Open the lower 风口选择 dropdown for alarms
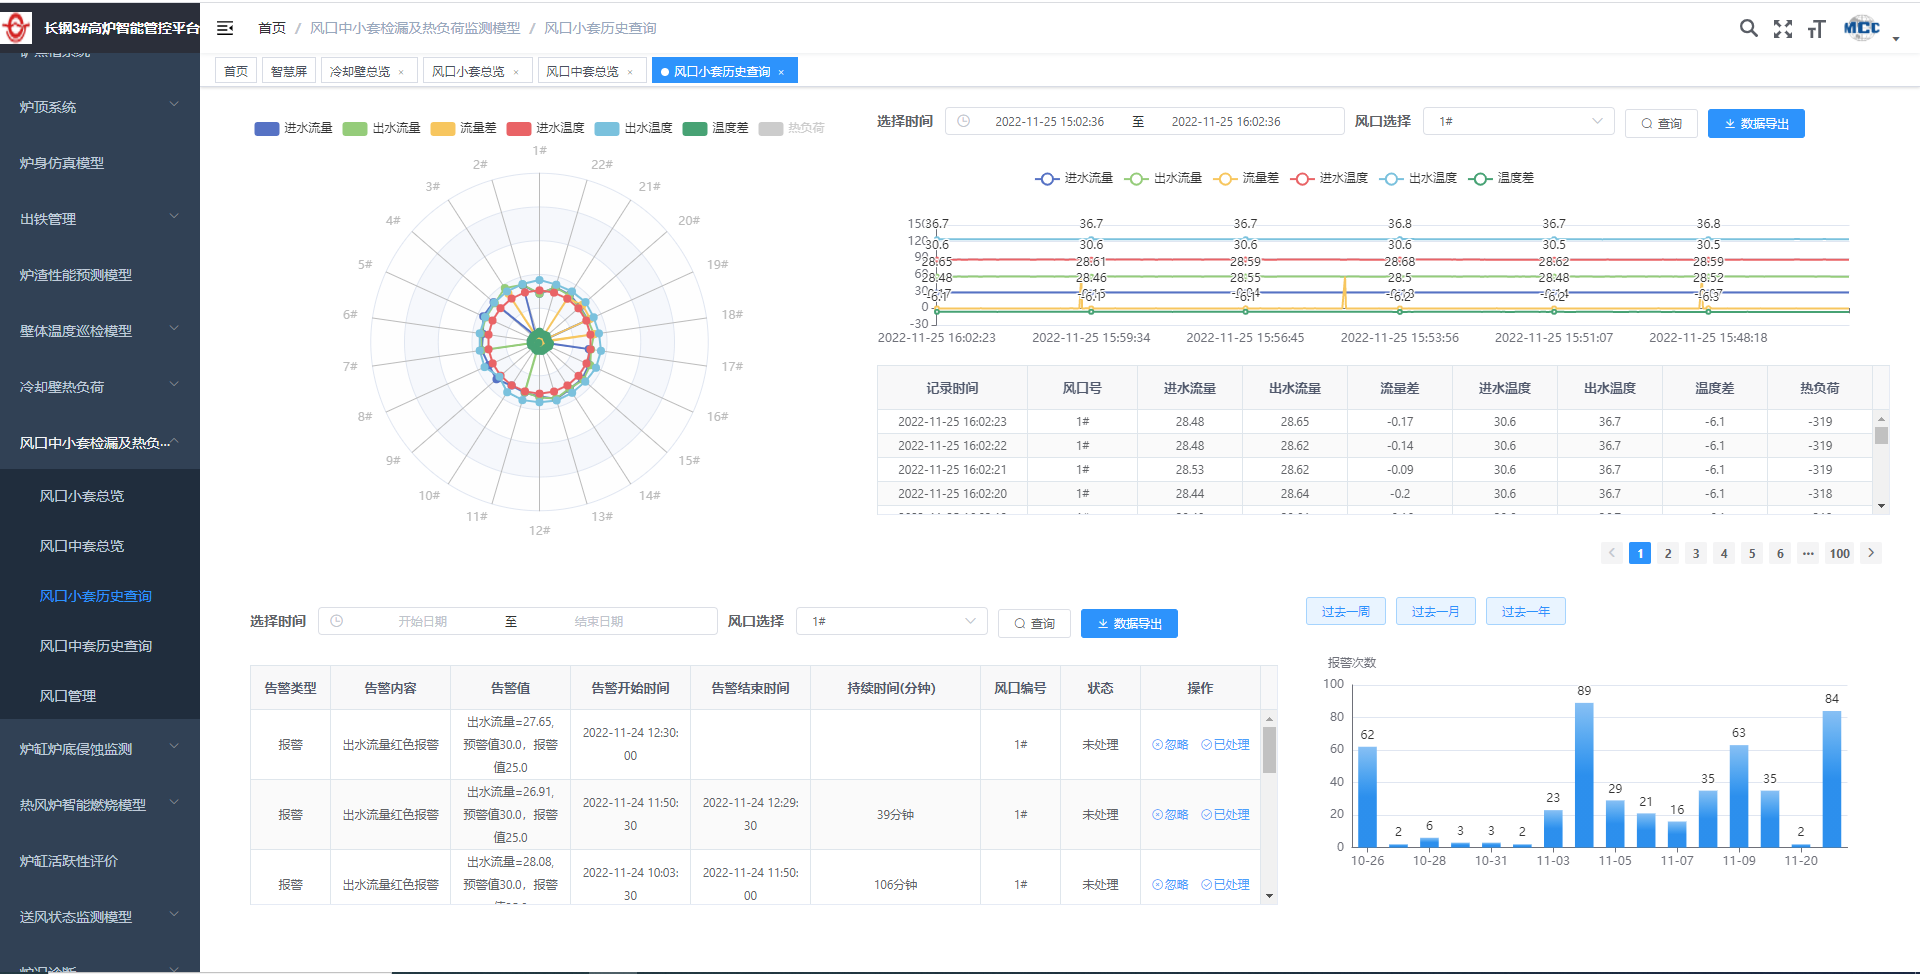Screen dimensions: 1920x974 point(891,622)
